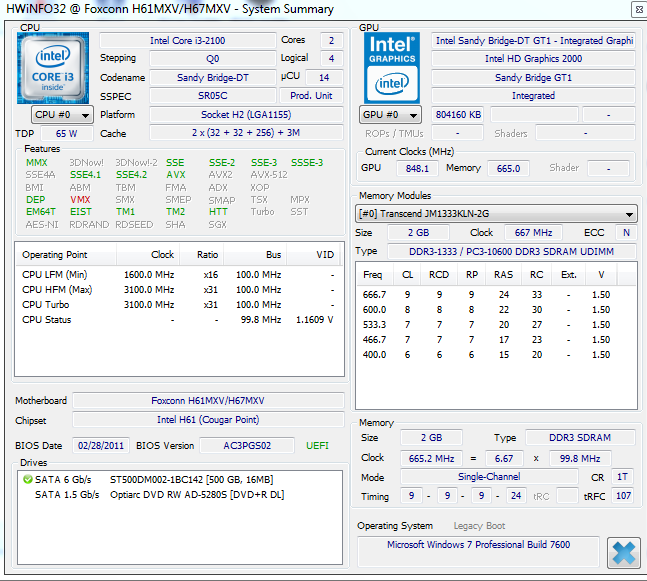The image size is (647, 581).
Task: Click the Sandy Bridge-DT codename field
Action: pyautogui.click(x=213, y=77)
